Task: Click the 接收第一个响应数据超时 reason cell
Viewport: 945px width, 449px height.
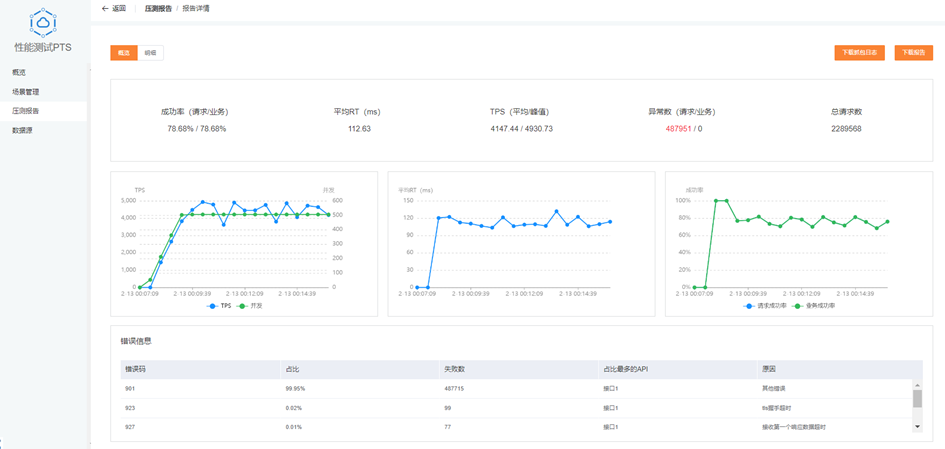Action: point(793,427)
